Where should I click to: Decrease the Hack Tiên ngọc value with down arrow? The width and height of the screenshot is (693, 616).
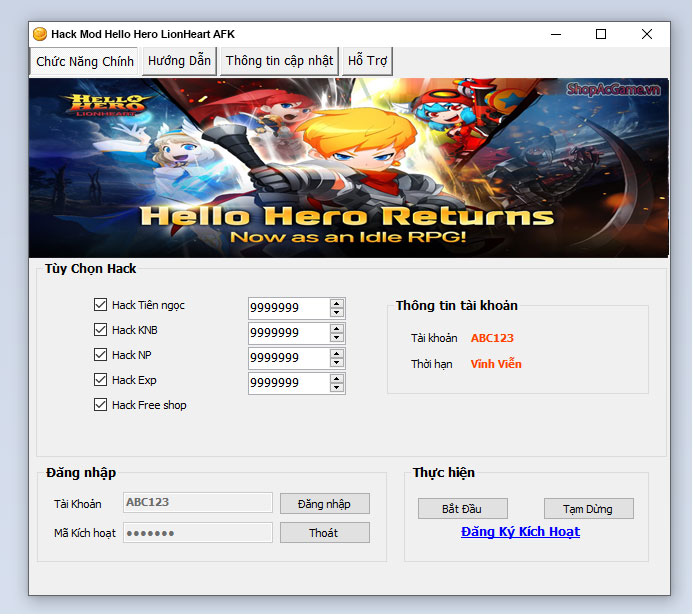(x=337, y=312)
